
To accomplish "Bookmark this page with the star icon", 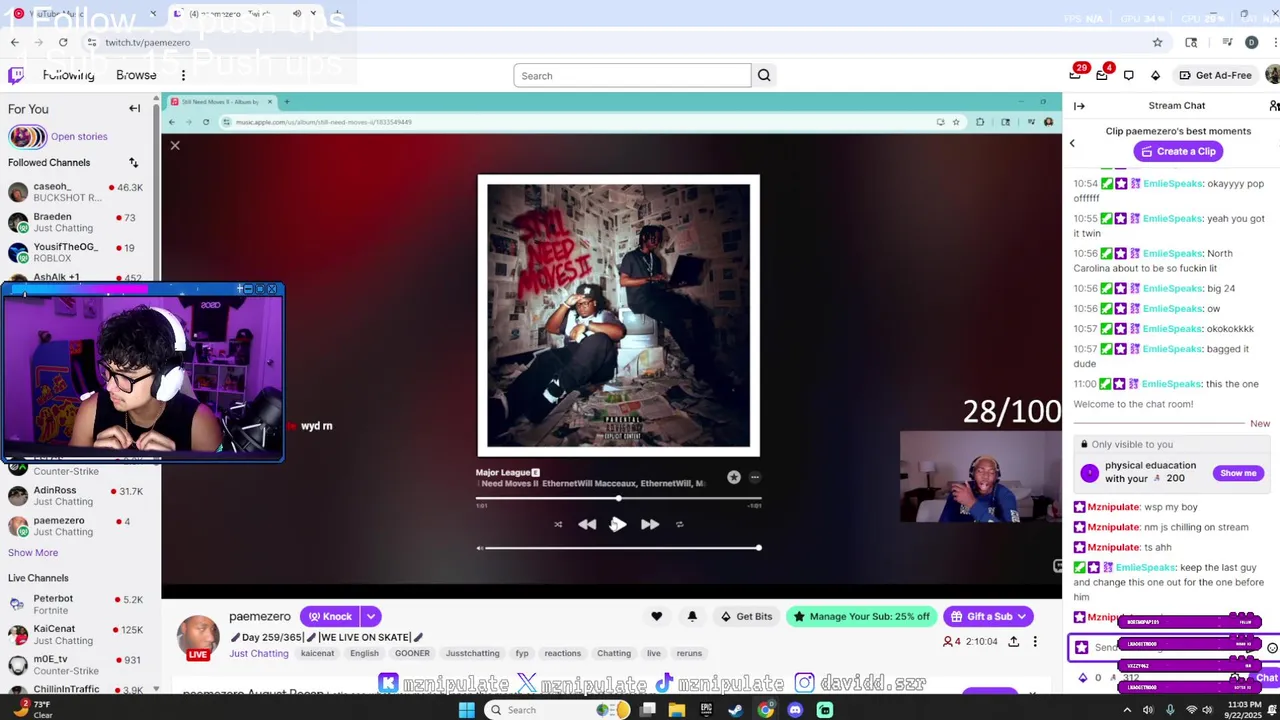I will (1157, 42).
